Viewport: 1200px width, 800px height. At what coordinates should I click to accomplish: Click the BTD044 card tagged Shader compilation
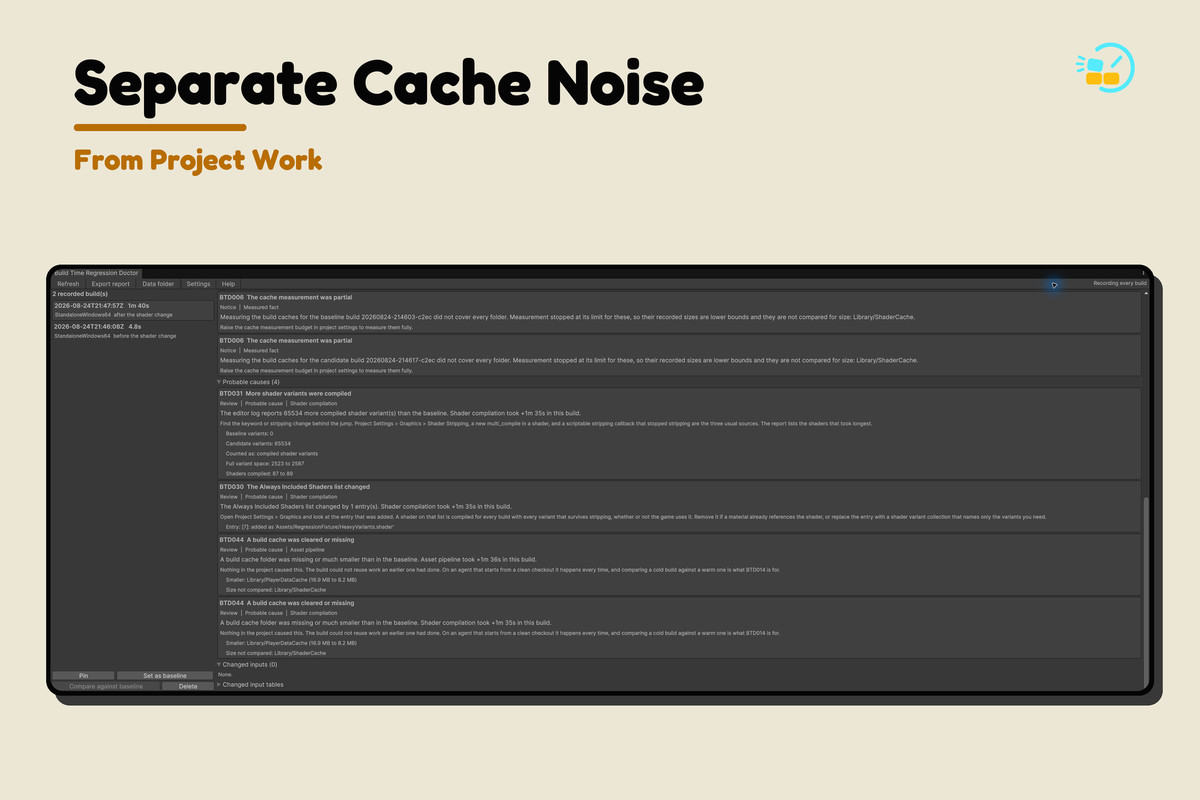click(x=679, y=628)
